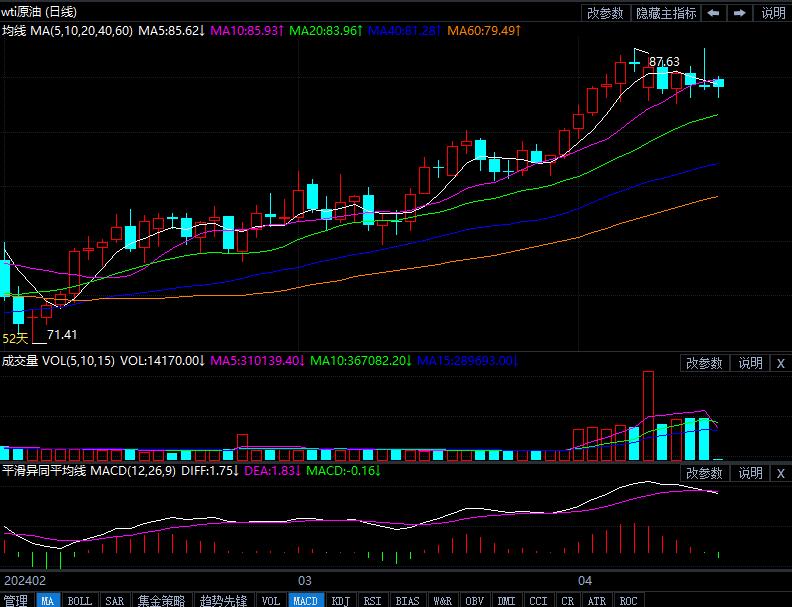Image resolution: width=792 pixels, height=607 pixels.
Task: Click the 04 month axis label
Action: coord(585,581)
